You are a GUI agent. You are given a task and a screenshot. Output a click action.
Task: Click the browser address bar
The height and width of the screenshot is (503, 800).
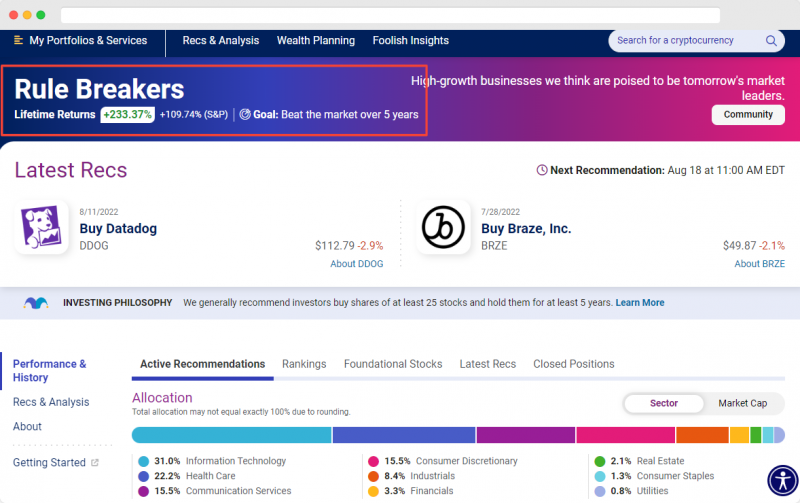[x=390, y=15]
